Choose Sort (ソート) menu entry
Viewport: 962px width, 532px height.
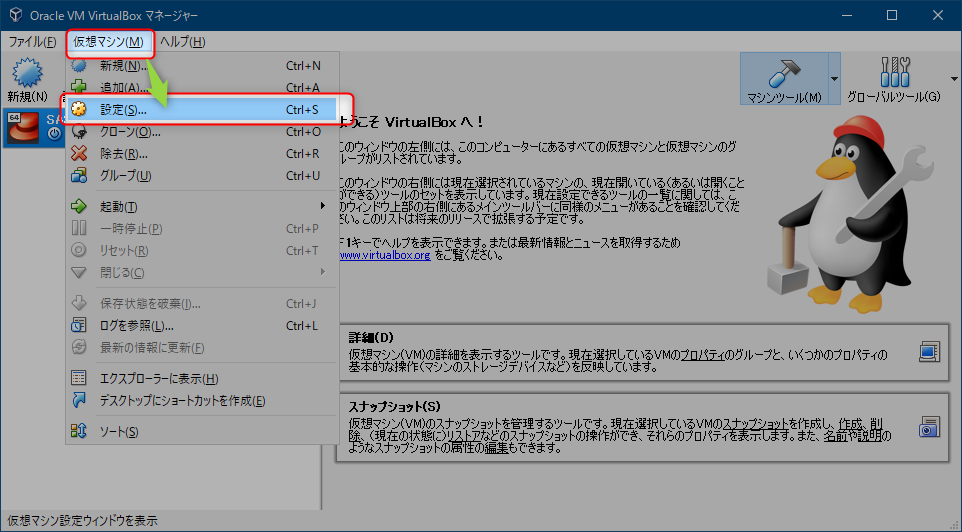202,431
